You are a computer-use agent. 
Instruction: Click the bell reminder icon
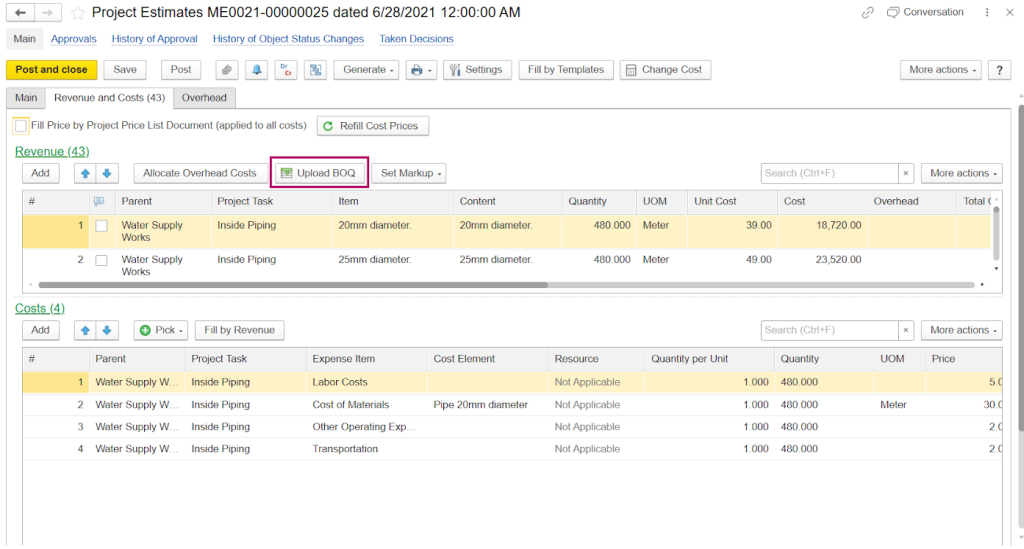257,70
